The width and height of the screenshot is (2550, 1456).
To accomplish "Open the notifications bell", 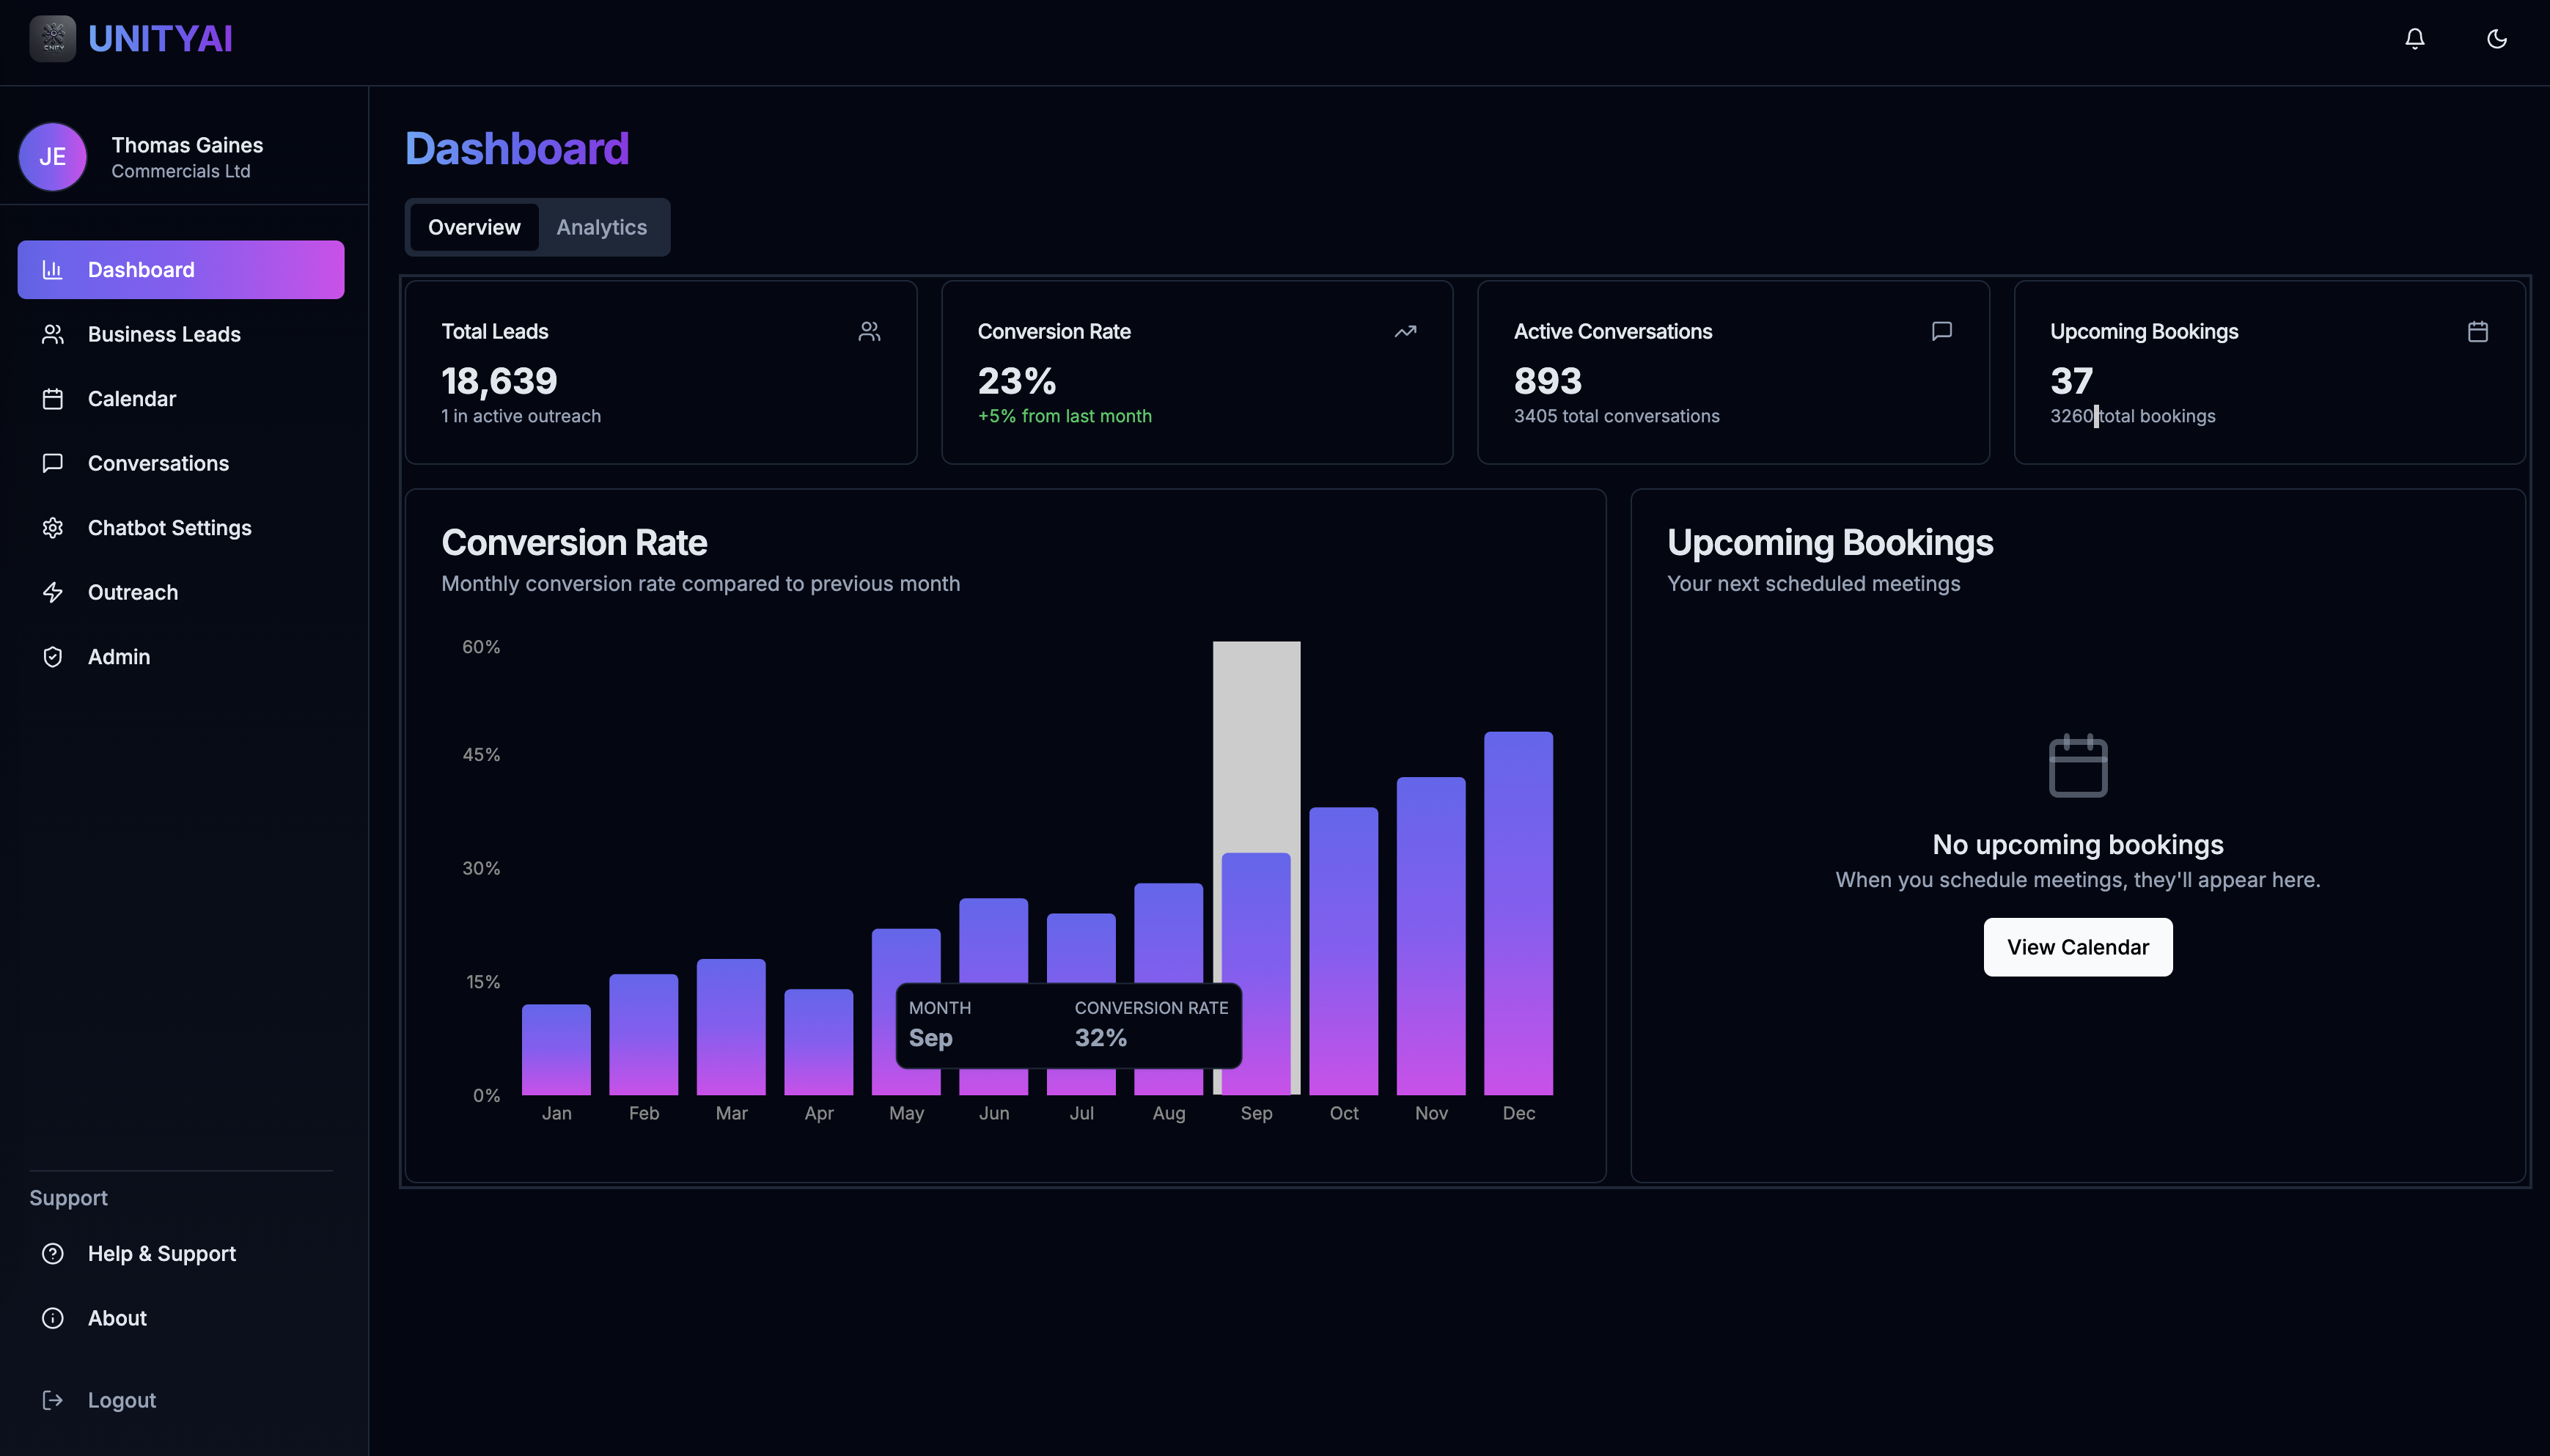I will (x=2414, y=39).
